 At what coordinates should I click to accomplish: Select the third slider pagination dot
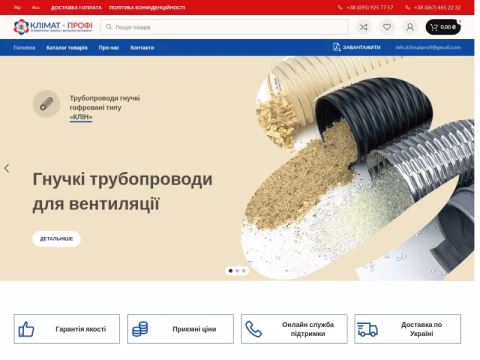point(244,271)
